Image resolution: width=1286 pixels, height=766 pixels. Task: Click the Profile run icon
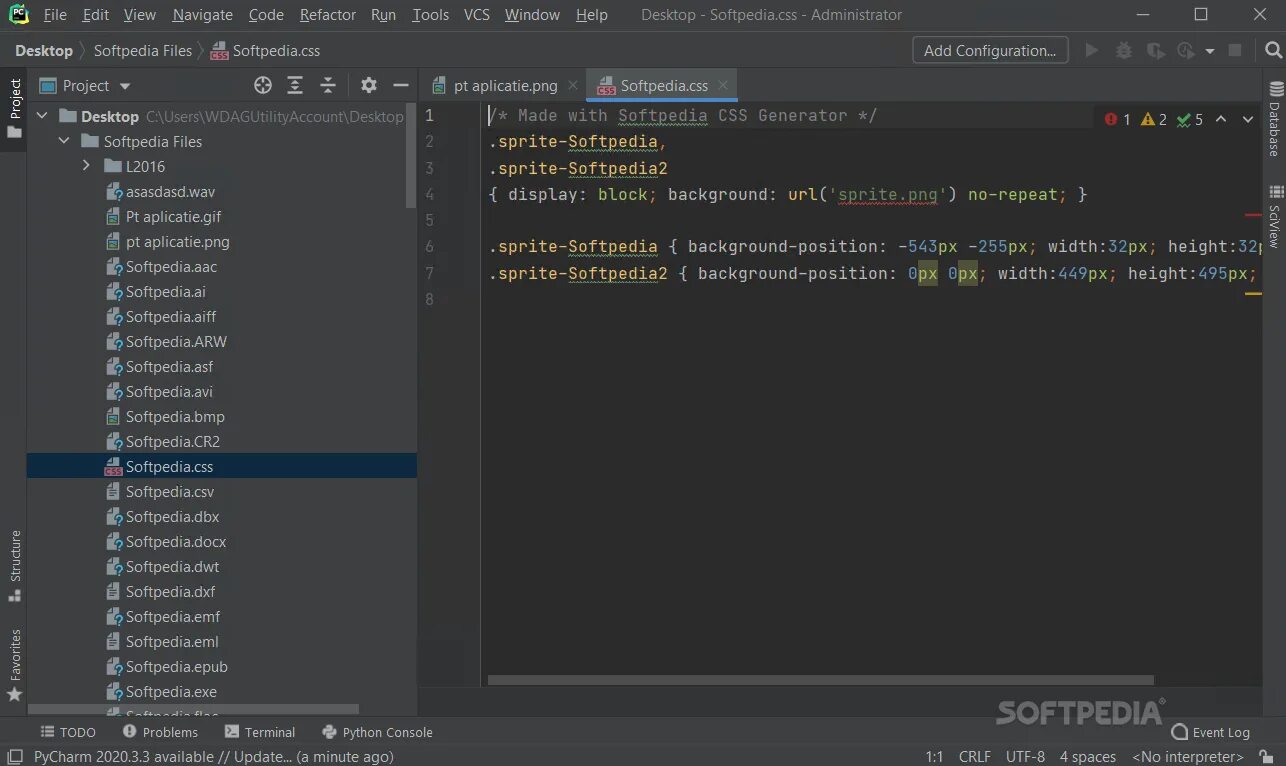pyautogui.click(x=1186, y=50)
